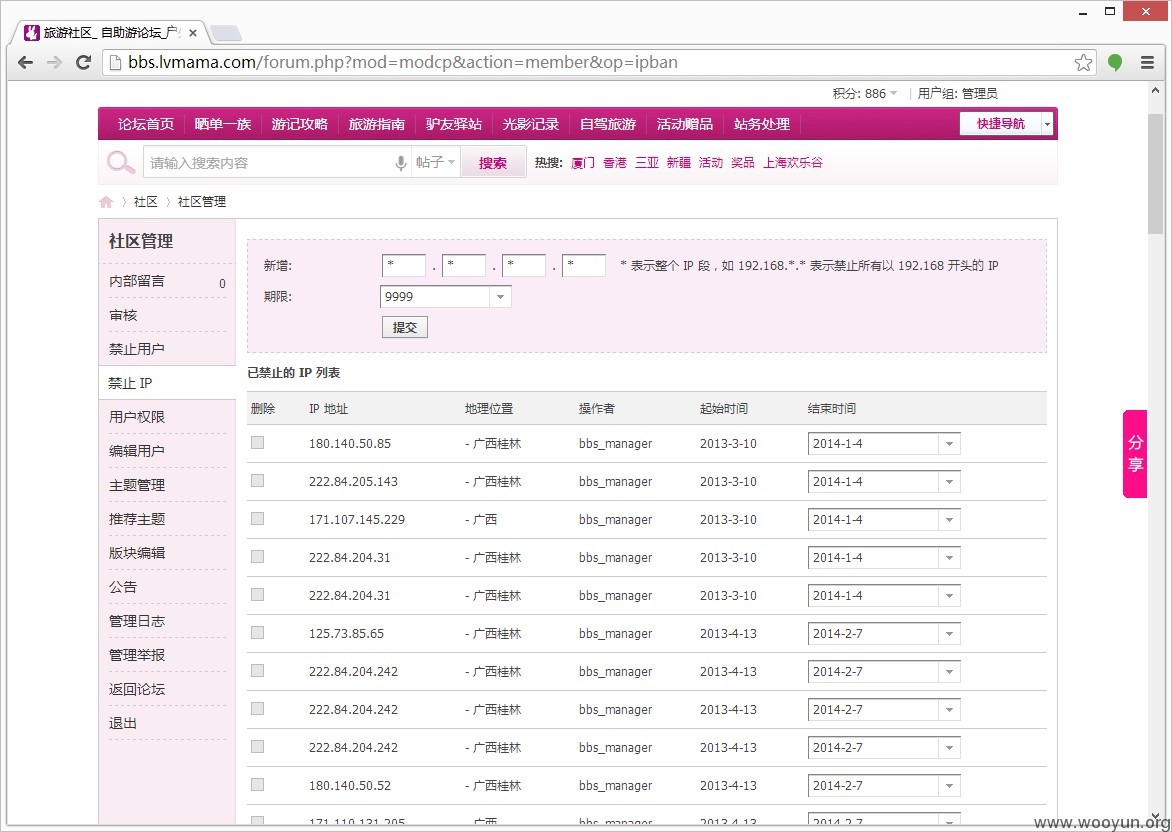Click the tab favicon of 旅游社区
Screen dimensions: 1172x832
click(x=31, y=33)
